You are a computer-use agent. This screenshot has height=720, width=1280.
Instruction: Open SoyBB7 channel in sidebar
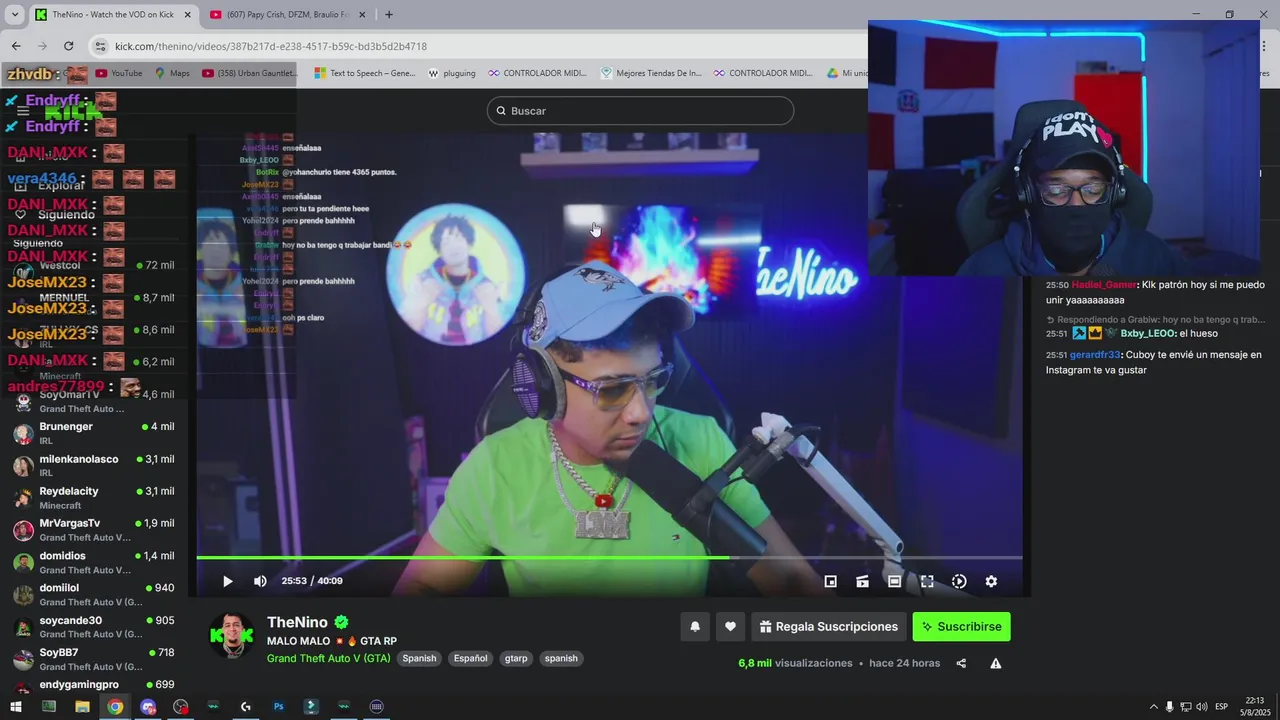point(94,658)
